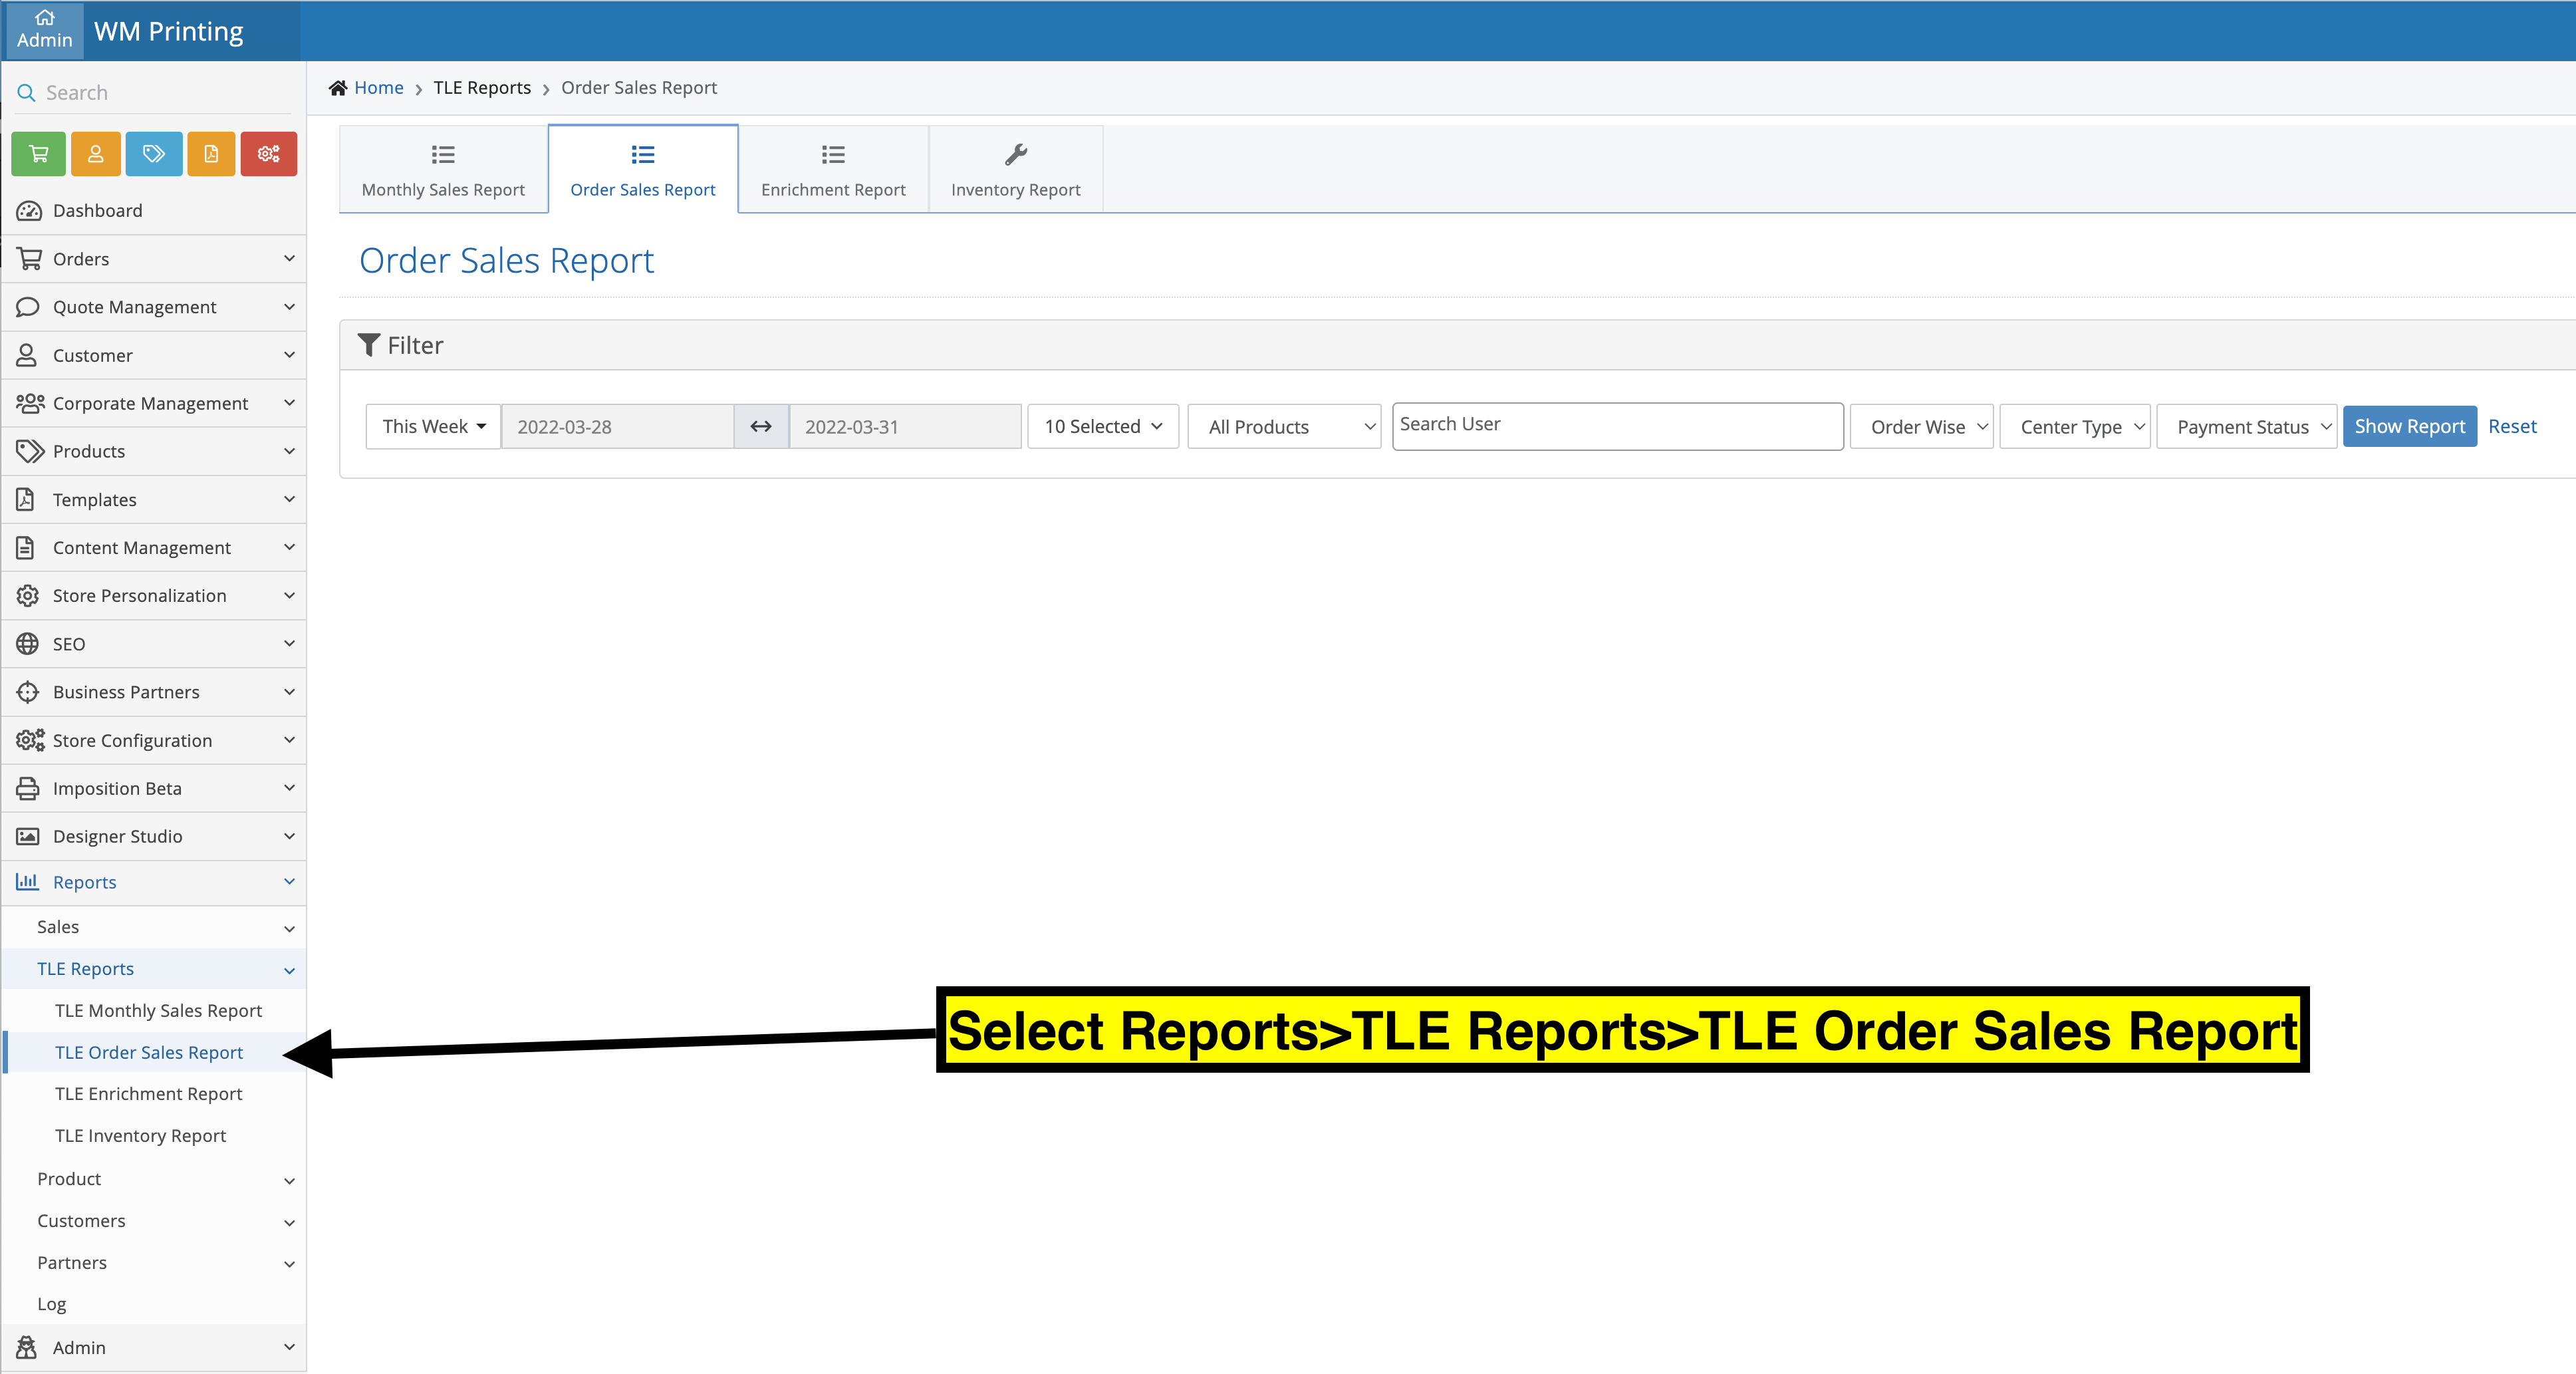
Task: Switch to the Inventory Report tab
Action: tap(1015, 170)
